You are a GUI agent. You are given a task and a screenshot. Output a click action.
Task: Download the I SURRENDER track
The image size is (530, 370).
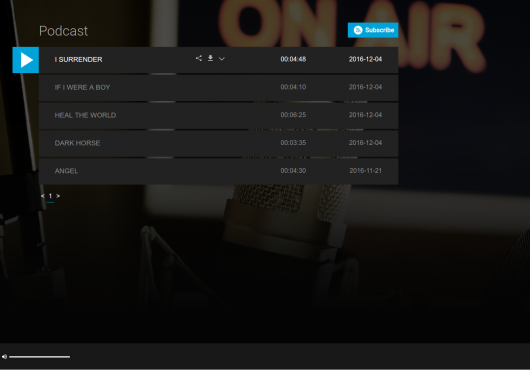point(210,58)
